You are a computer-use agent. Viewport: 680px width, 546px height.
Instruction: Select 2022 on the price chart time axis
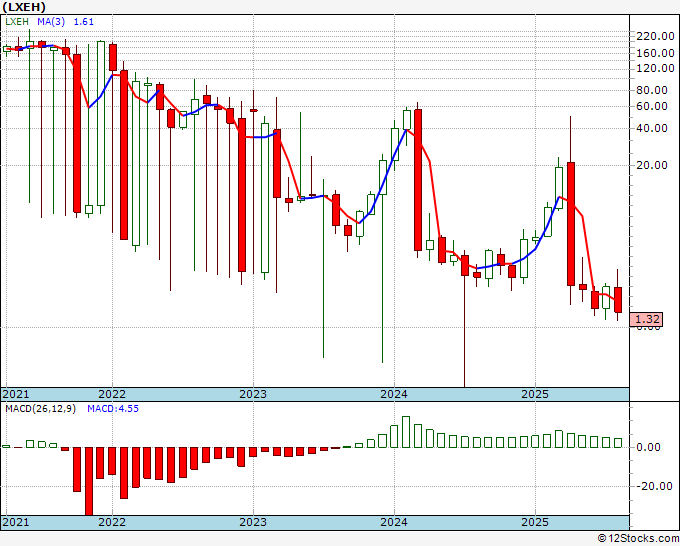(x=112, y=394)
